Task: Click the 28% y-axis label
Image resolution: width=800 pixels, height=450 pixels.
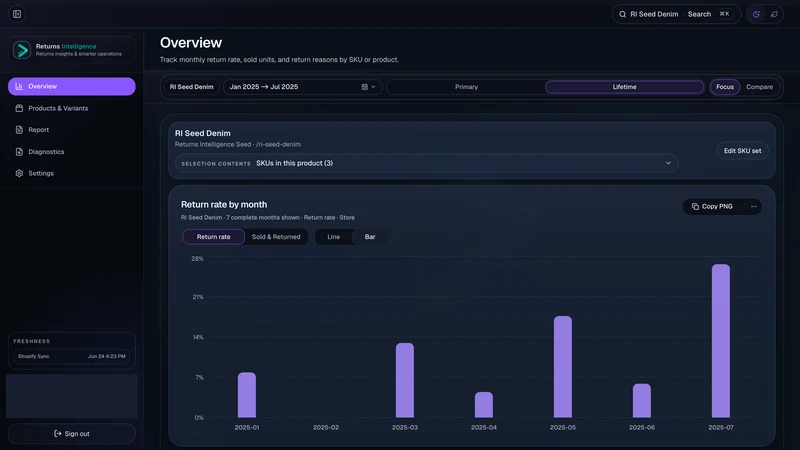Action: click(197, 259)
